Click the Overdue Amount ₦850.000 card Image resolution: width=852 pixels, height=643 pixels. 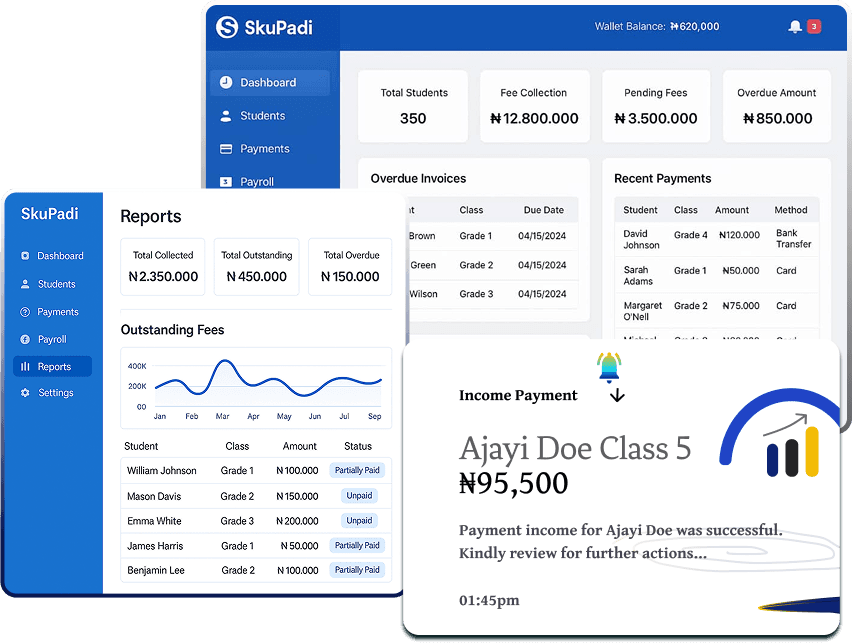(x=777, y=106)
